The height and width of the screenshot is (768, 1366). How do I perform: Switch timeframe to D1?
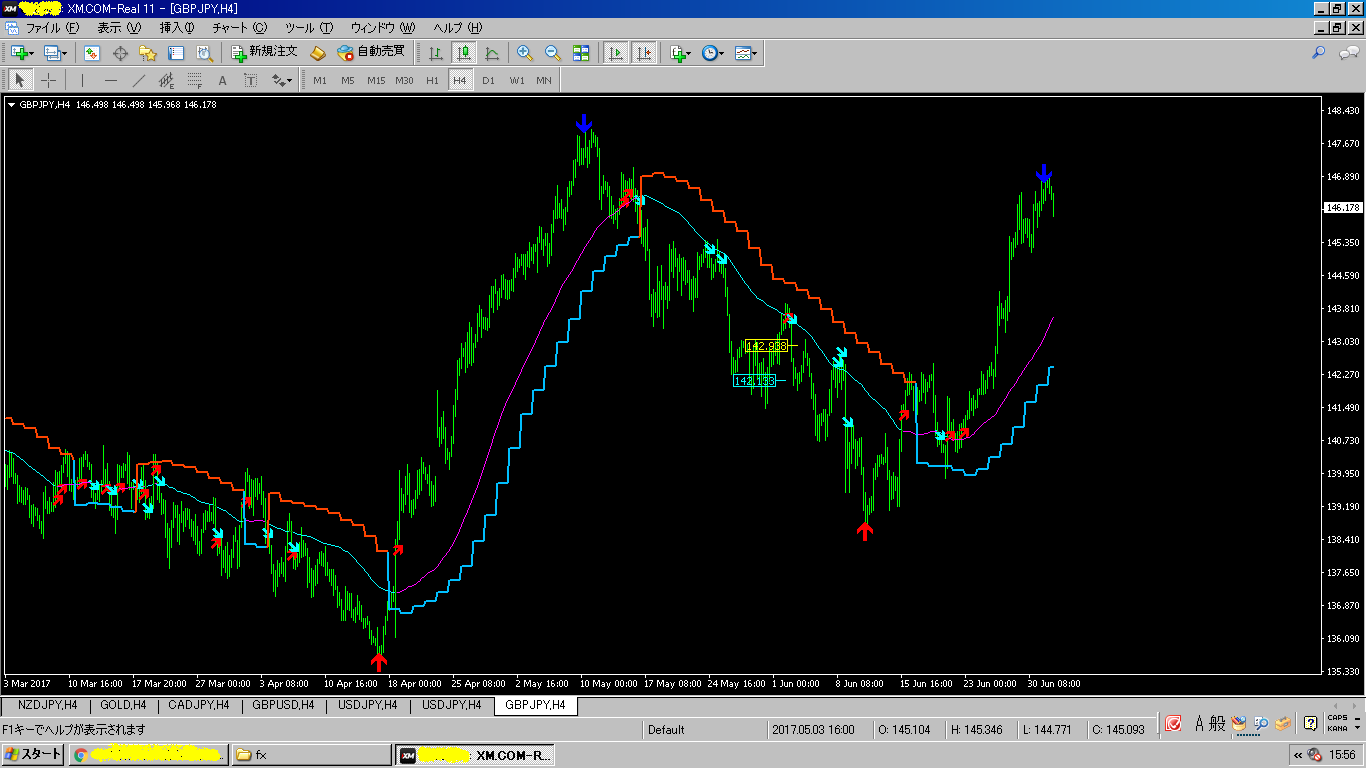click(488, 80)
